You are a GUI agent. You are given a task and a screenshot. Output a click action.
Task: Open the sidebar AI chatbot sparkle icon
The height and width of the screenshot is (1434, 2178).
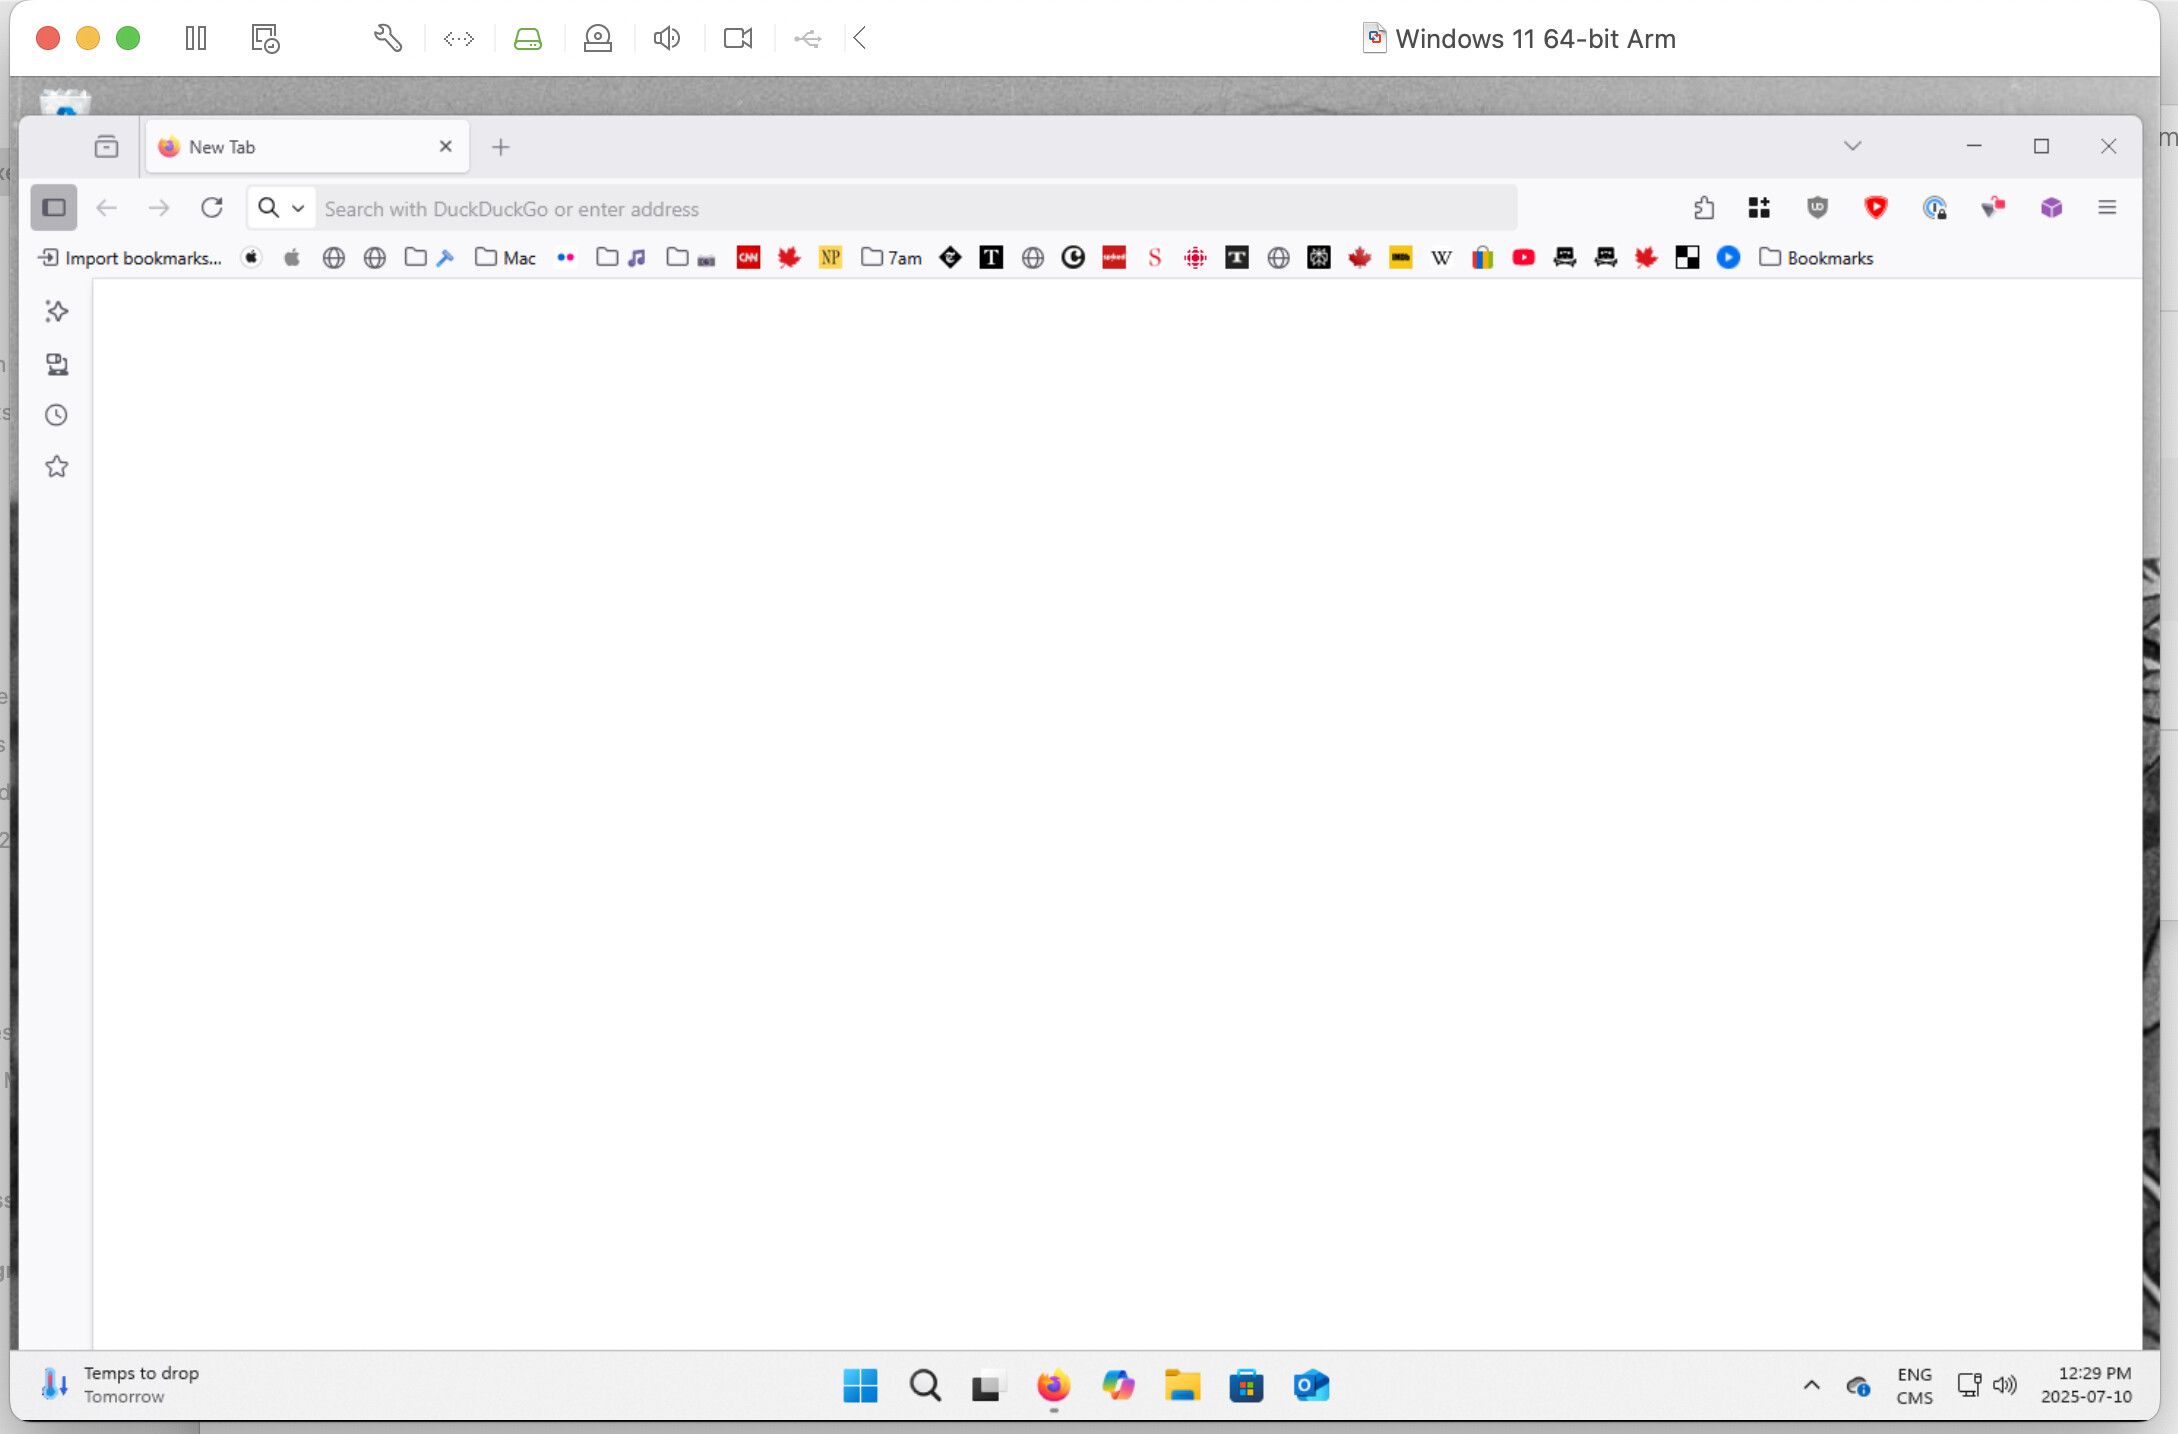coord(57,311)
